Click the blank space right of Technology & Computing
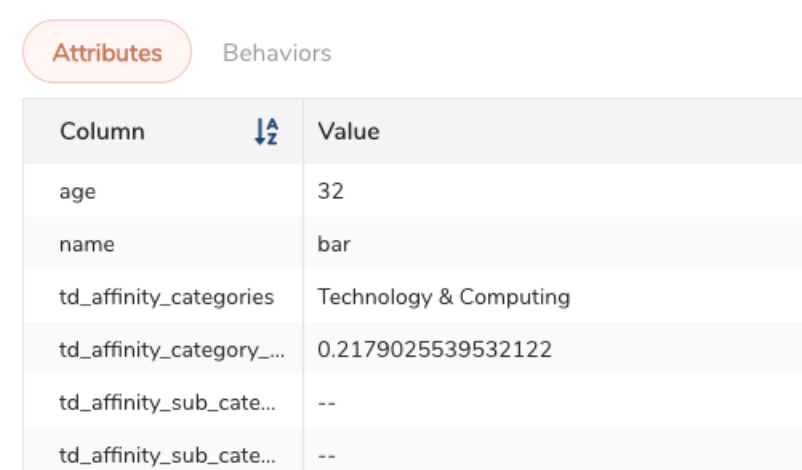This screenshot has height=470, width=802. (x=680, y=297)
